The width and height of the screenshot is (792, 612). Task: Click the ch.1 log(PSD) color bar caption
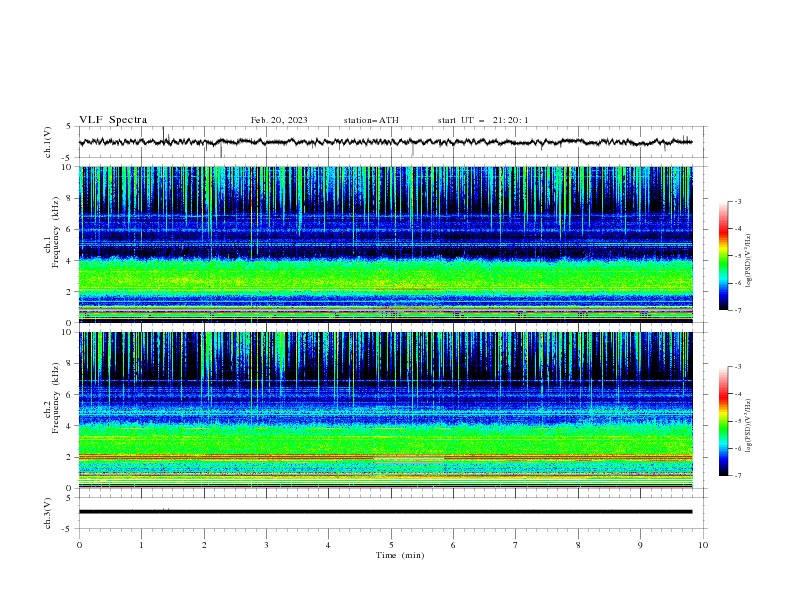[749, 261]
